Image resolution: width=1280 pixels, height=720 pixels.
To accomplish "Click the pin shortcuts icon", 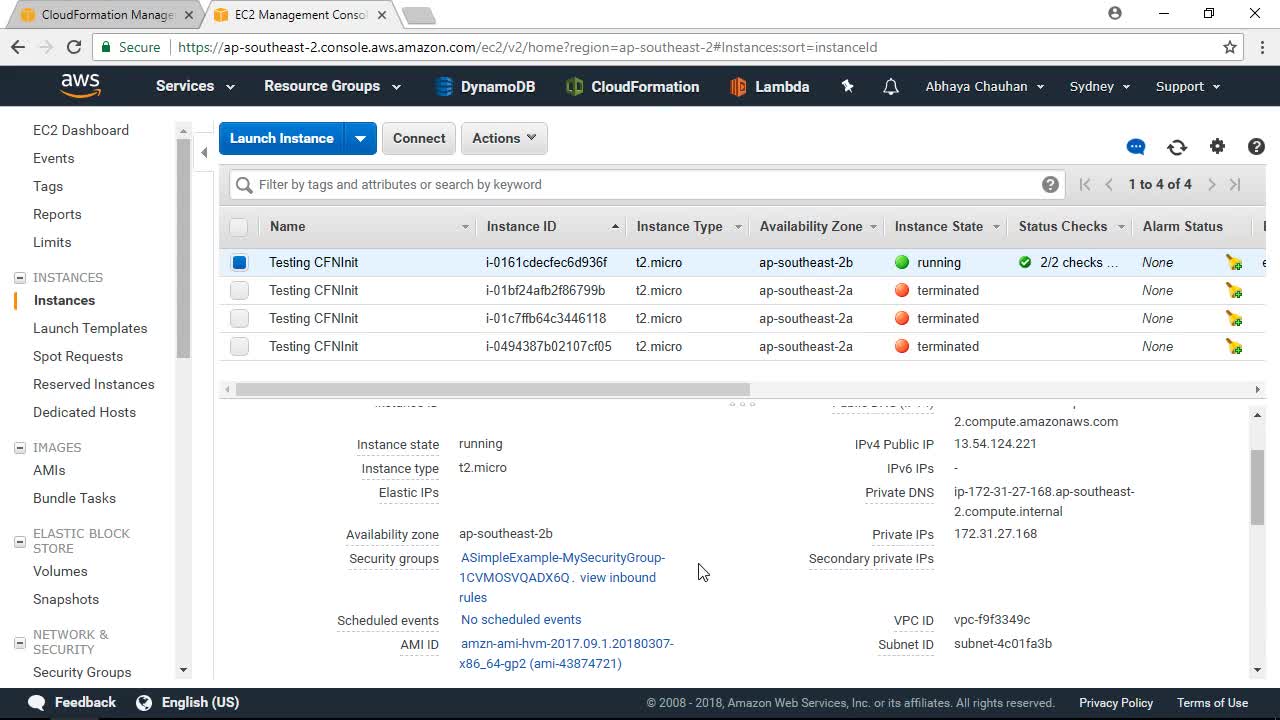I will click(x=847, y=87).
